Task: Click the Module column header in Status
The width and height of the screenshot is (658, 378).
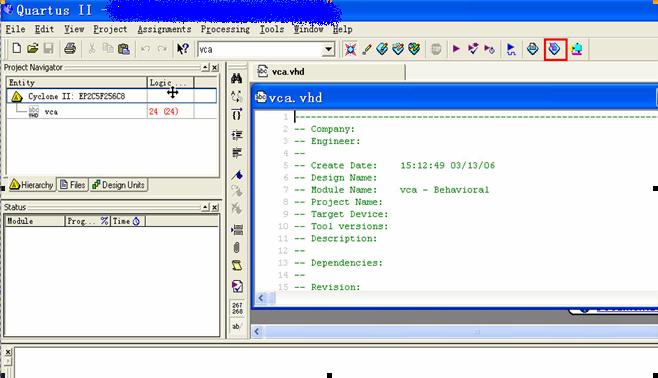Action: [x=35, y=221]
